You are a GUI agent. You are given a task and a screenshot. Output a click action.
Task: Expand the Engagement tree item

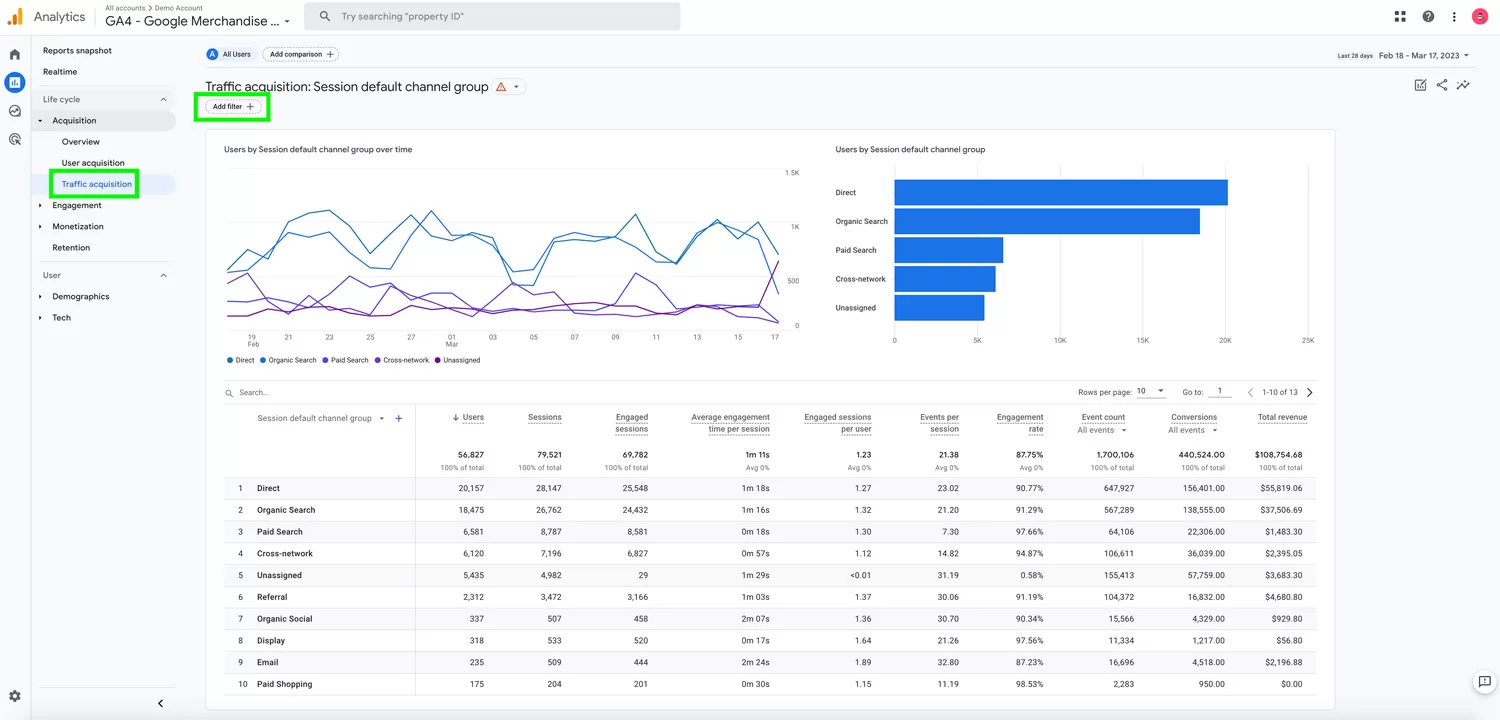click(x=41, y=205)
